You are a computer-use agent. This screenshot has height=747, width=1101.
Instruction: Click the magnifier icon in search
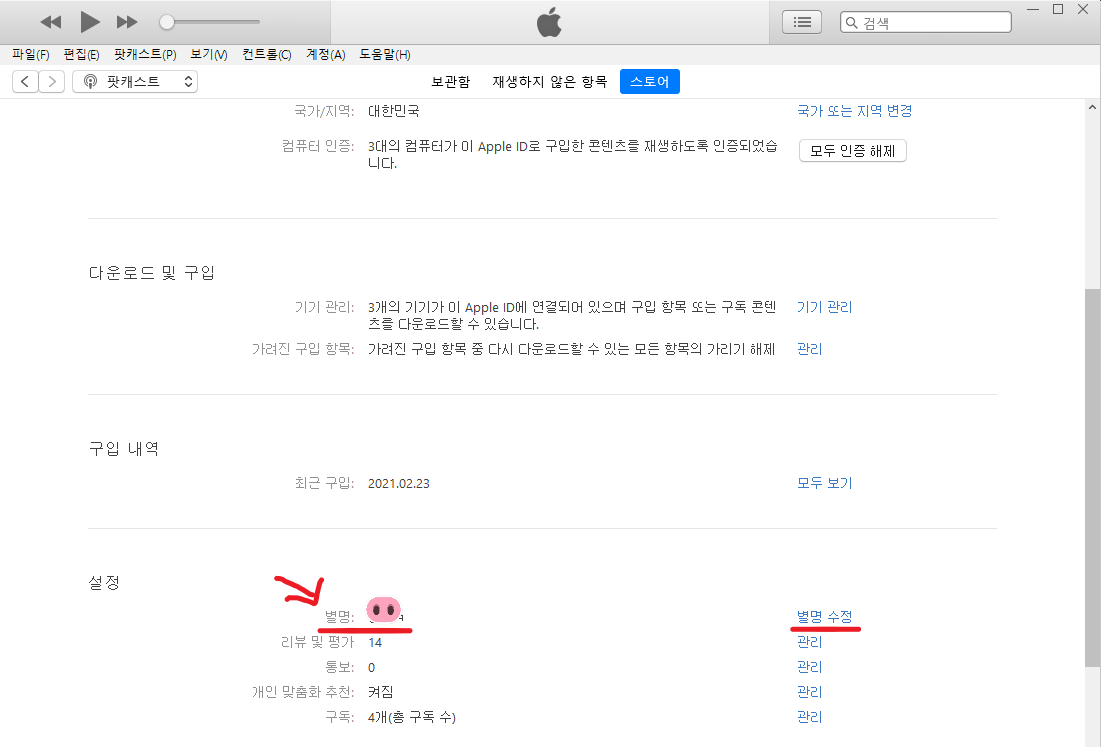coord(851,22)
